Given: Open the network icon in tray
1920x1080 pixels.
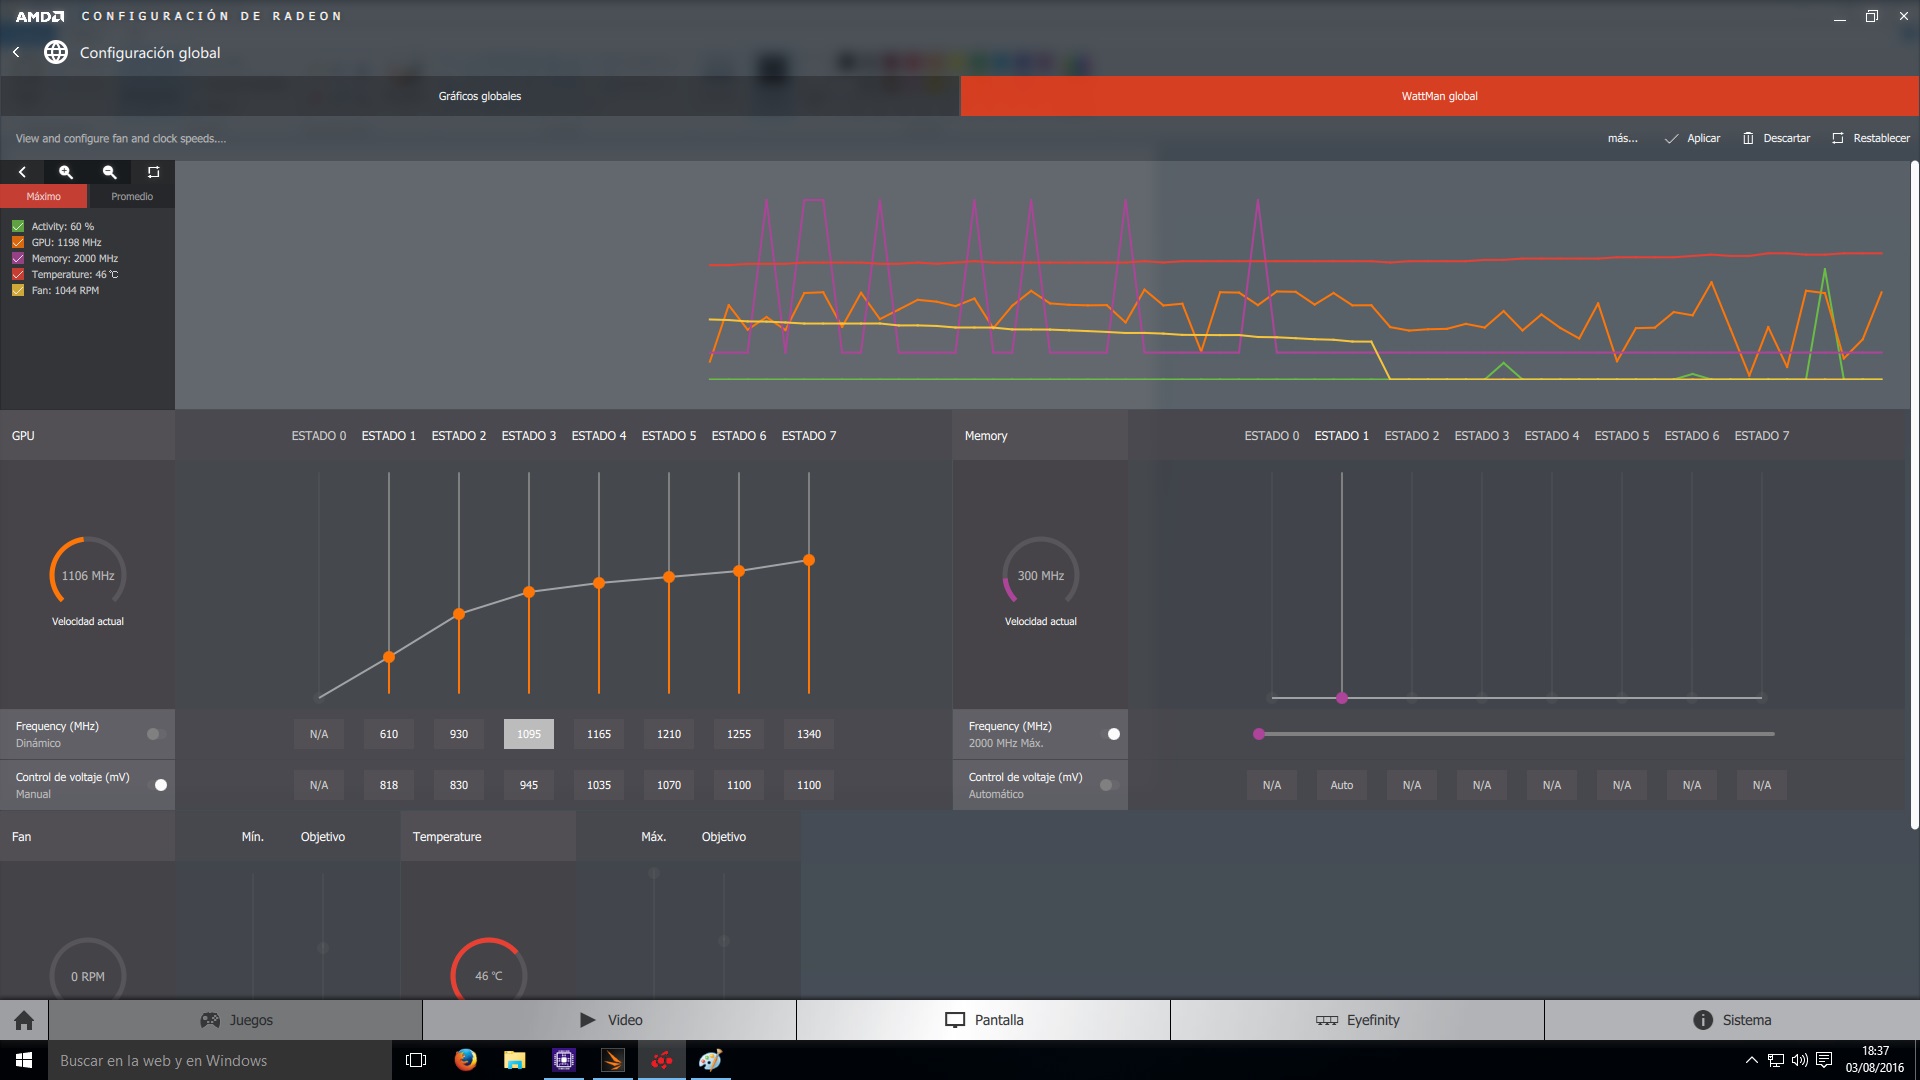Looking at the screenshot, I should point(1776,1060).
